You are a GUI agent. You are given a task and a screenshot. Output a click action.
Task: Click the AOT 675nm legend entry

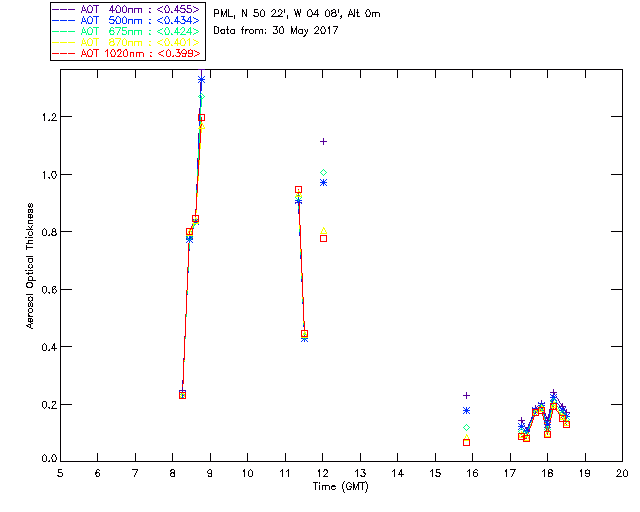pyautogui.click(x=126, y=31)
